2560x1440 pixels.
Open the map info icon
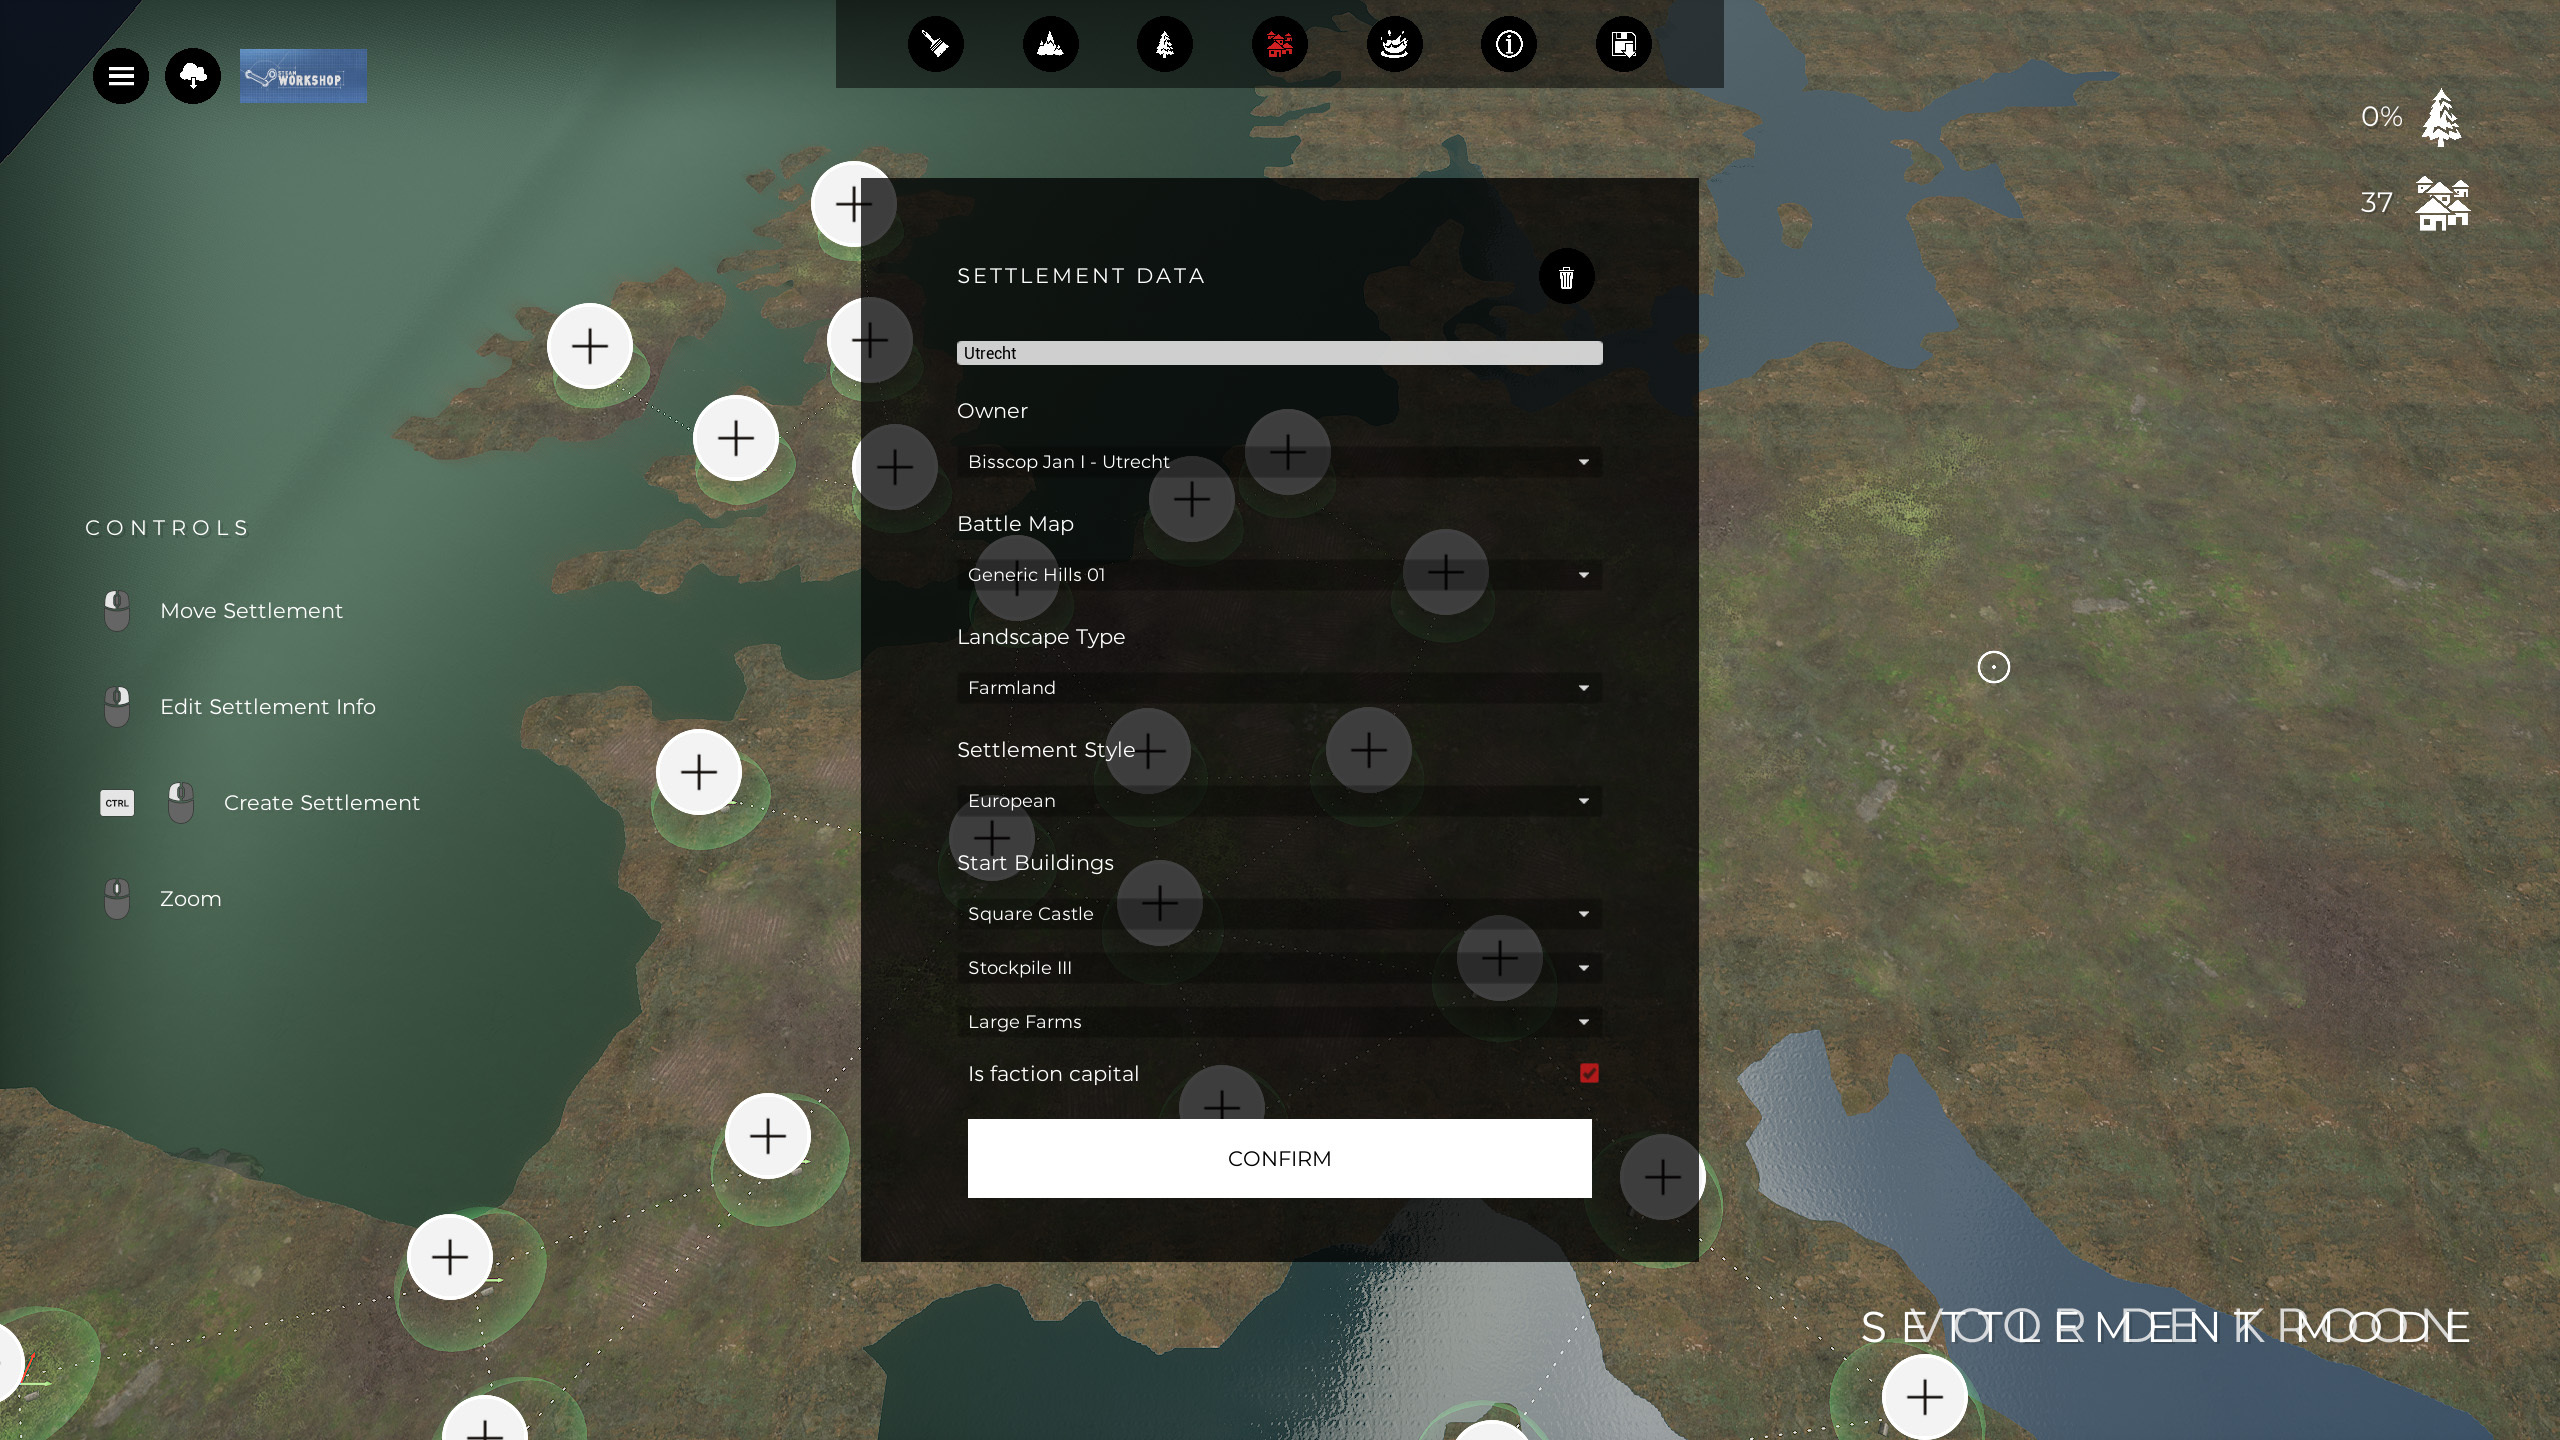[1509, 44]
